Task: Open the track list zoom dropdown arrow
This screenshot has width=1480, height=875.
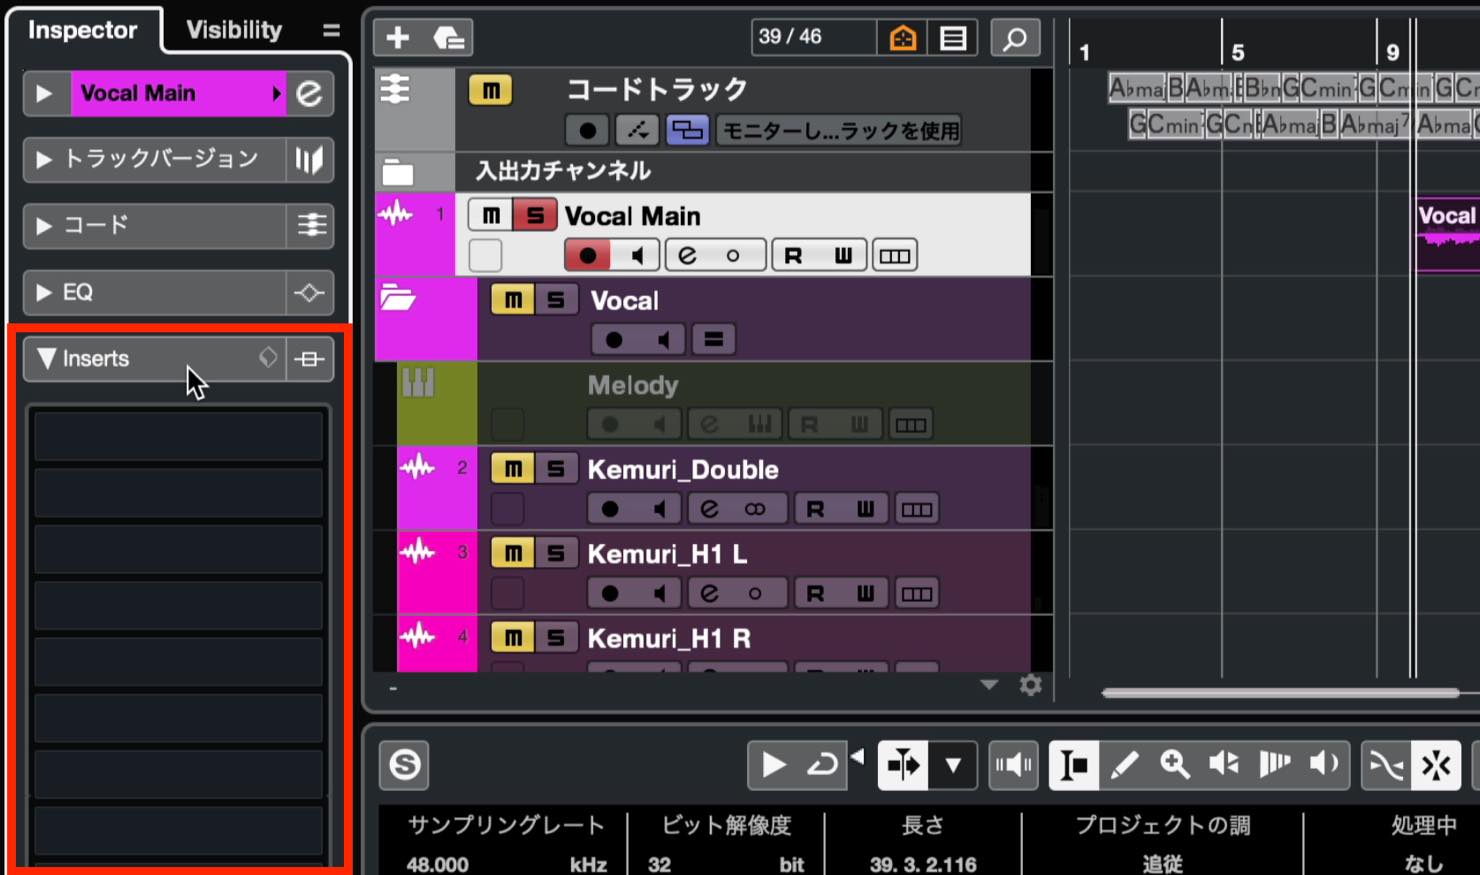Action: pyautogui.click(x=989, y=685)
